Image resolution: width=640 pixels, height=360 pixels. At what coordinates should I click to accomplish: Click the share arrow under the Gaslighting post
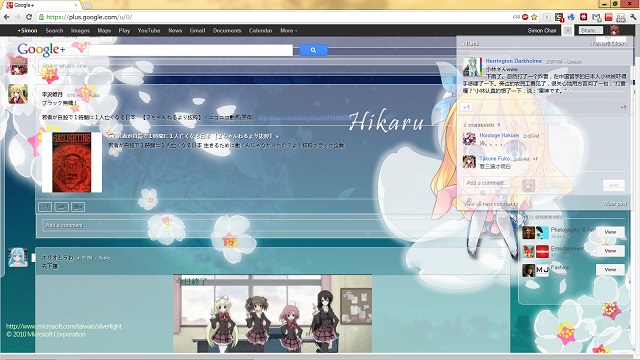[x=61, y=207]
